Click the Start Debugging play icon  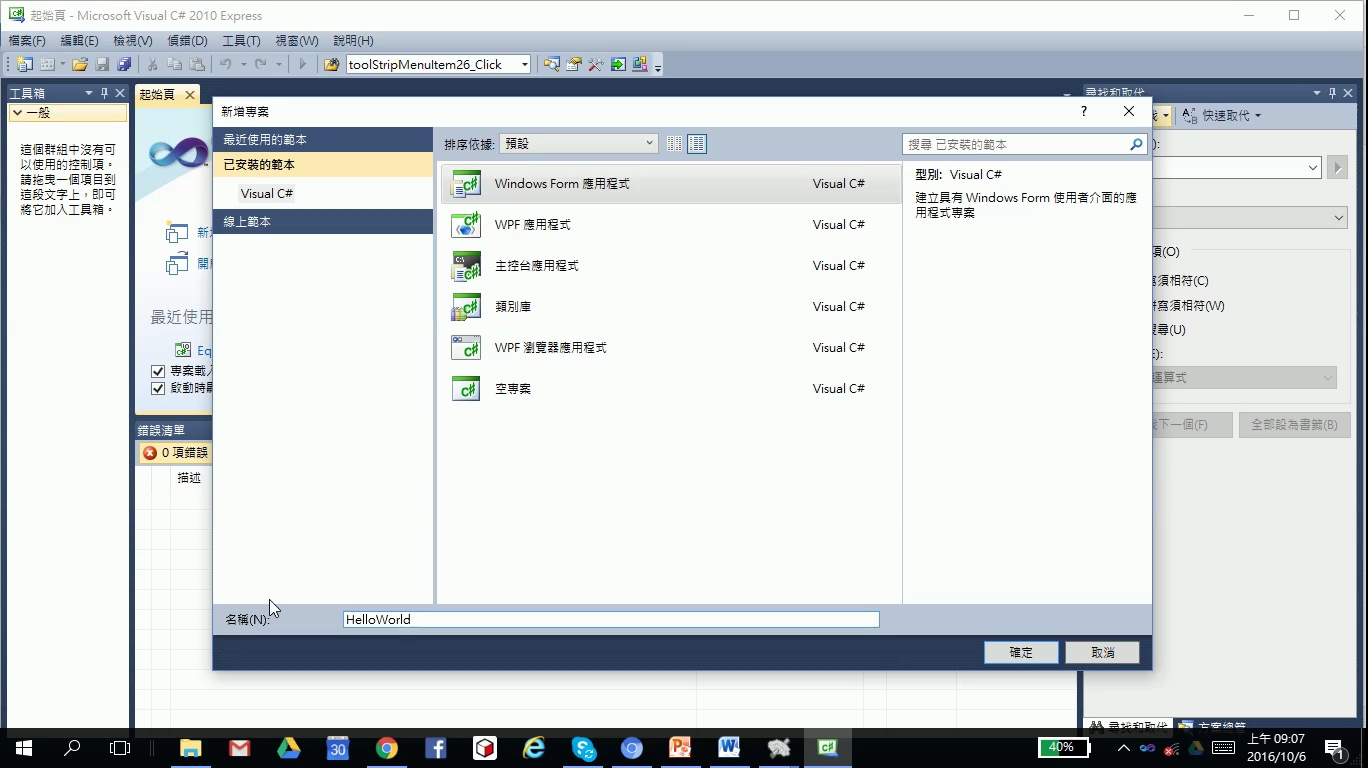click(303, 64)
